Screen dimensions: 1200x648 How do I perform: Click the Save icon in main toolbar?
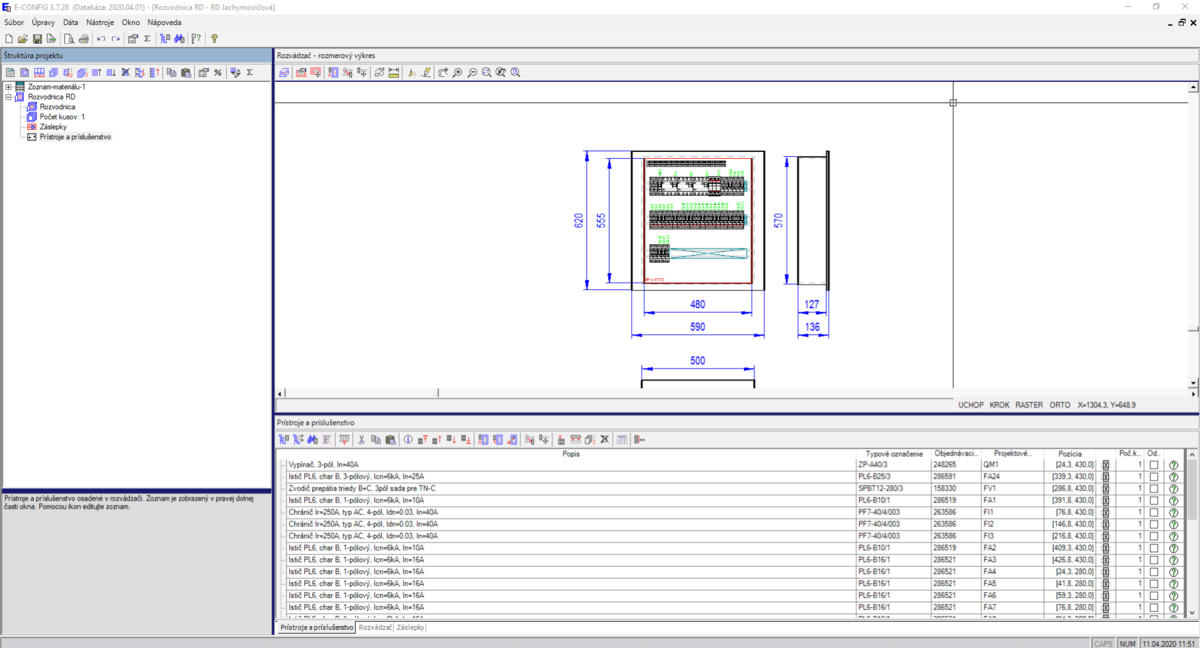37,39
